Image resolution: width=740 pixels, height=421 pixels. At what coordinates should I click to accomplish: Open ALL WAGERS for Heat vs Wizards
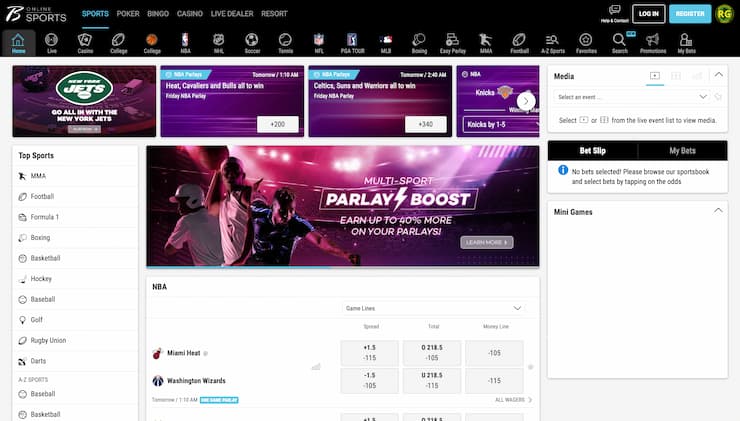[513, 400]
